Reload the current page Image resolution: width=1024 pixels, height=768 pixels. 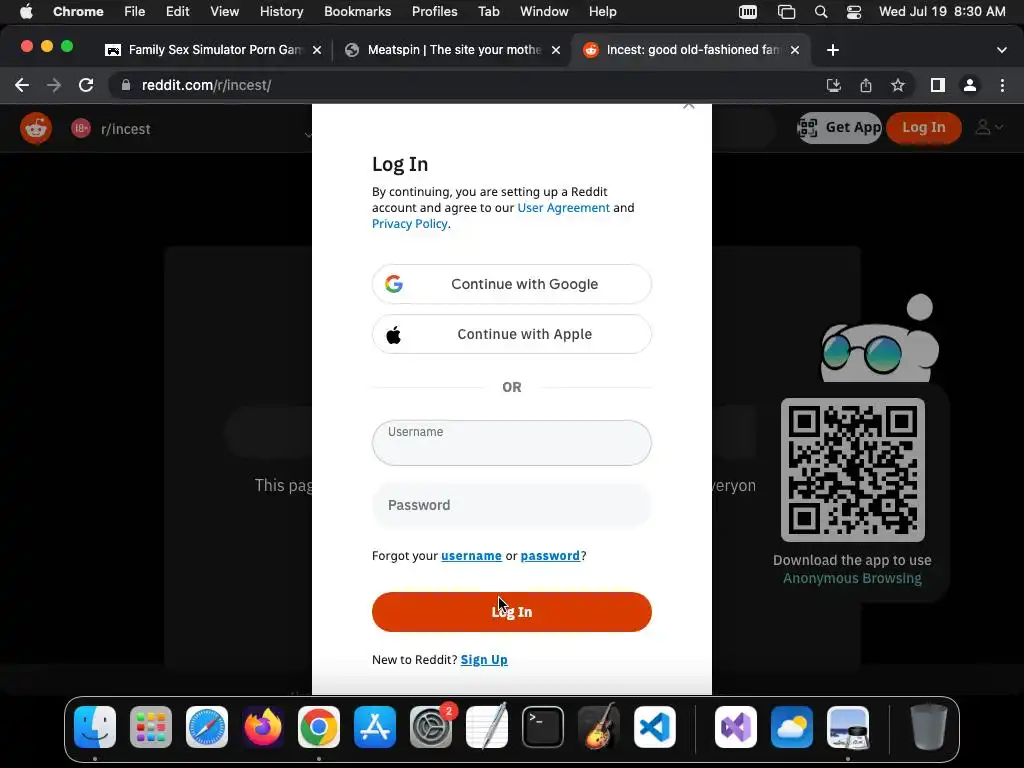coord(86,85)
